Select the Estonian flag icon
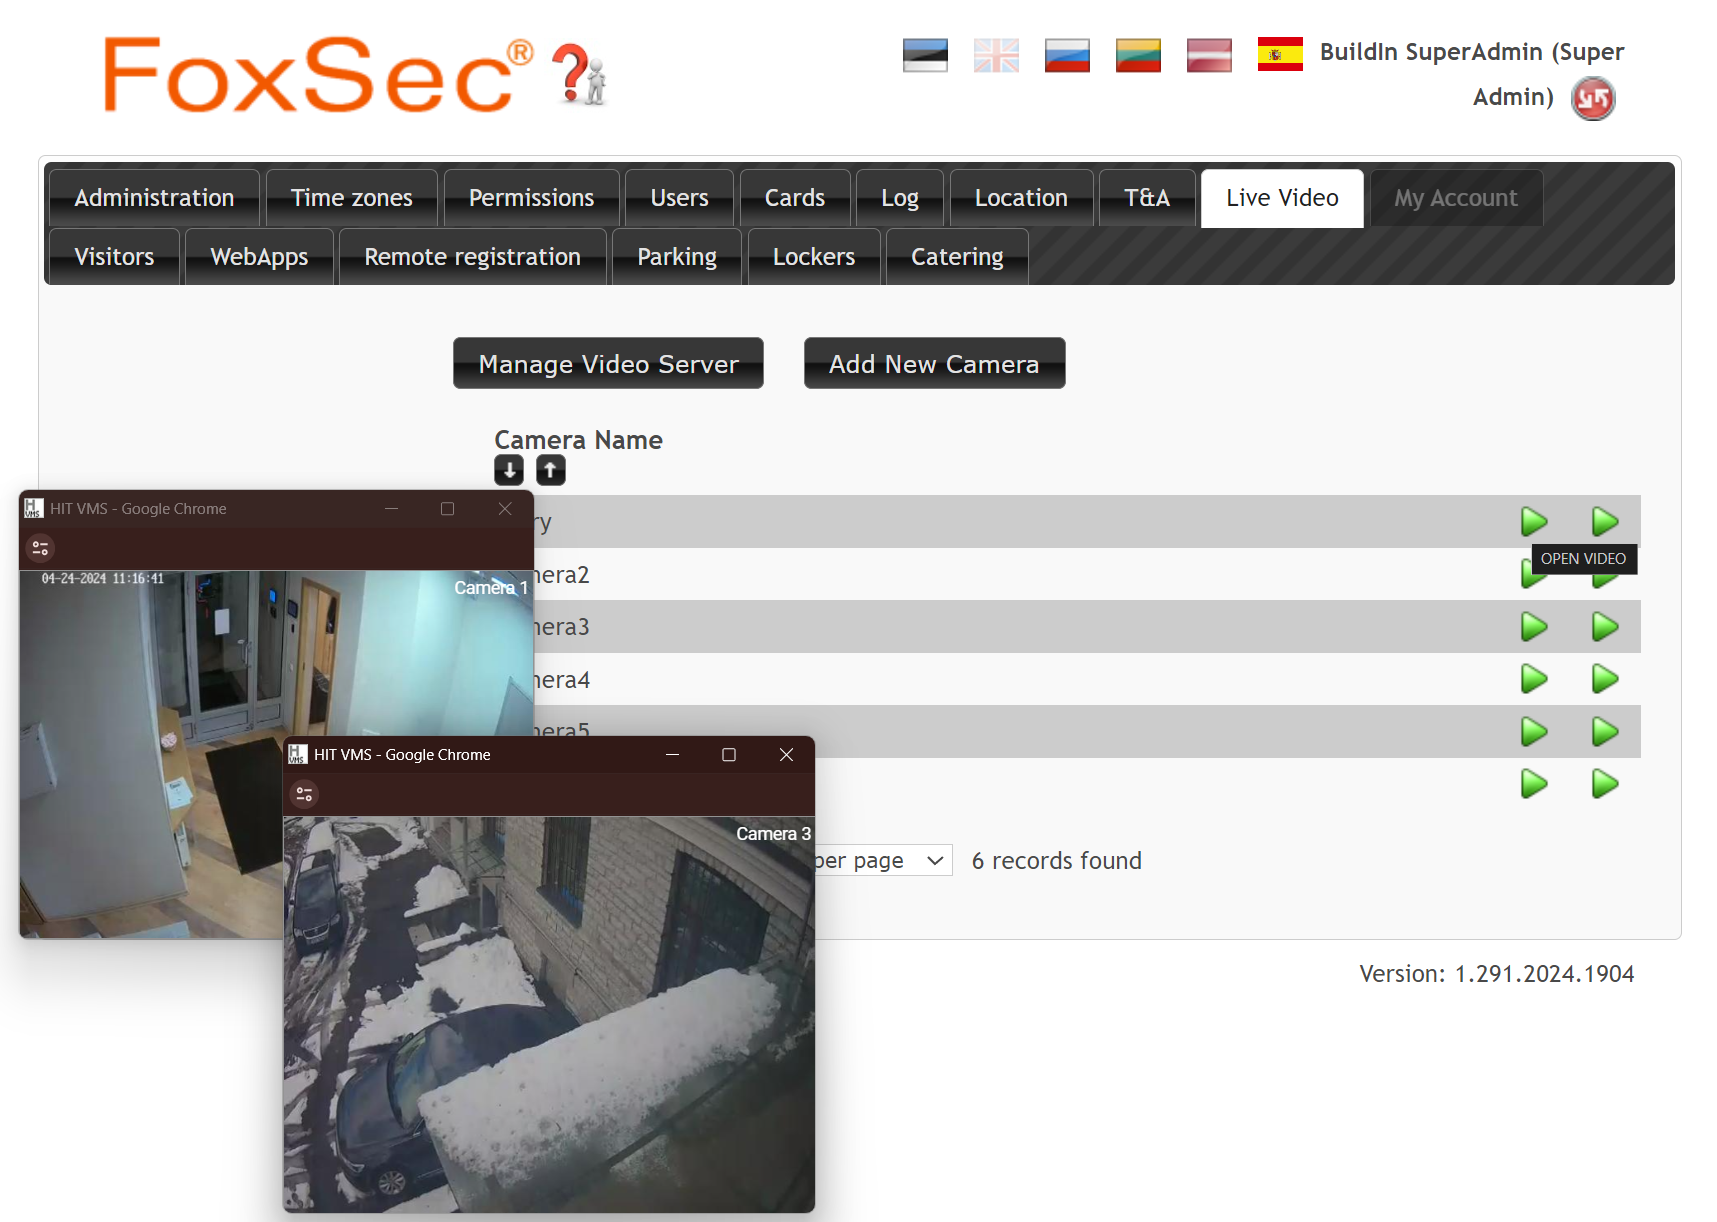Image resolution: width=1717 pixels, height=1222 pixels. pyautogui.click(x=925, y=55)
